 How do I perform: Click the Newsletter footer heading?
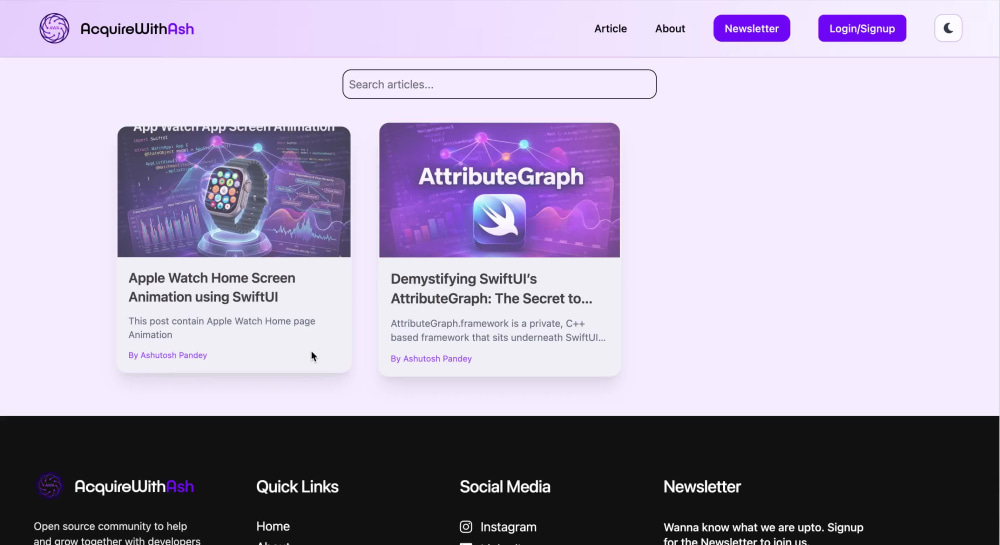click(702, 486)
